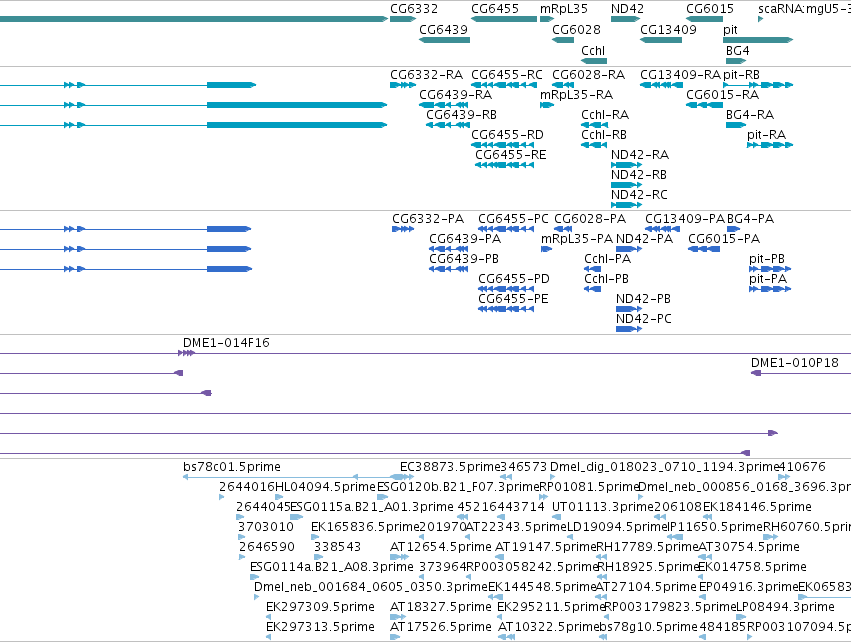Select the mRpL35 gene label
This screenshot has height=642, width=851.
pos(563,9)
